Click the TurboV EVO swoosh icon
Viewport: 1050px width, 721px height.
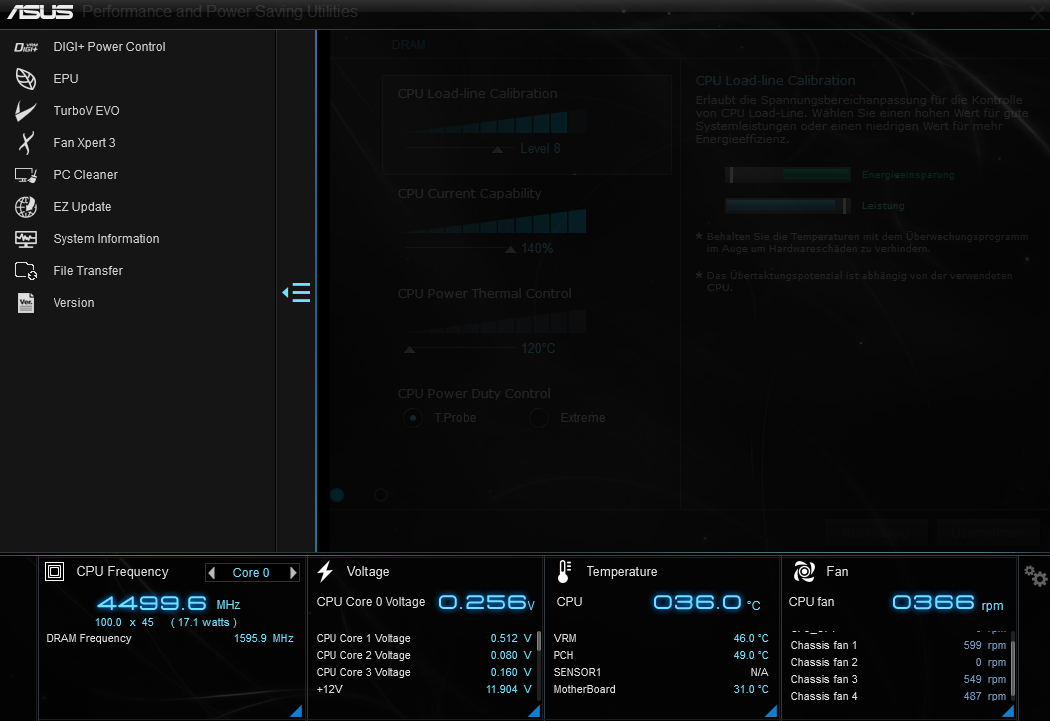pyautogui.click(x=26, y=110)
